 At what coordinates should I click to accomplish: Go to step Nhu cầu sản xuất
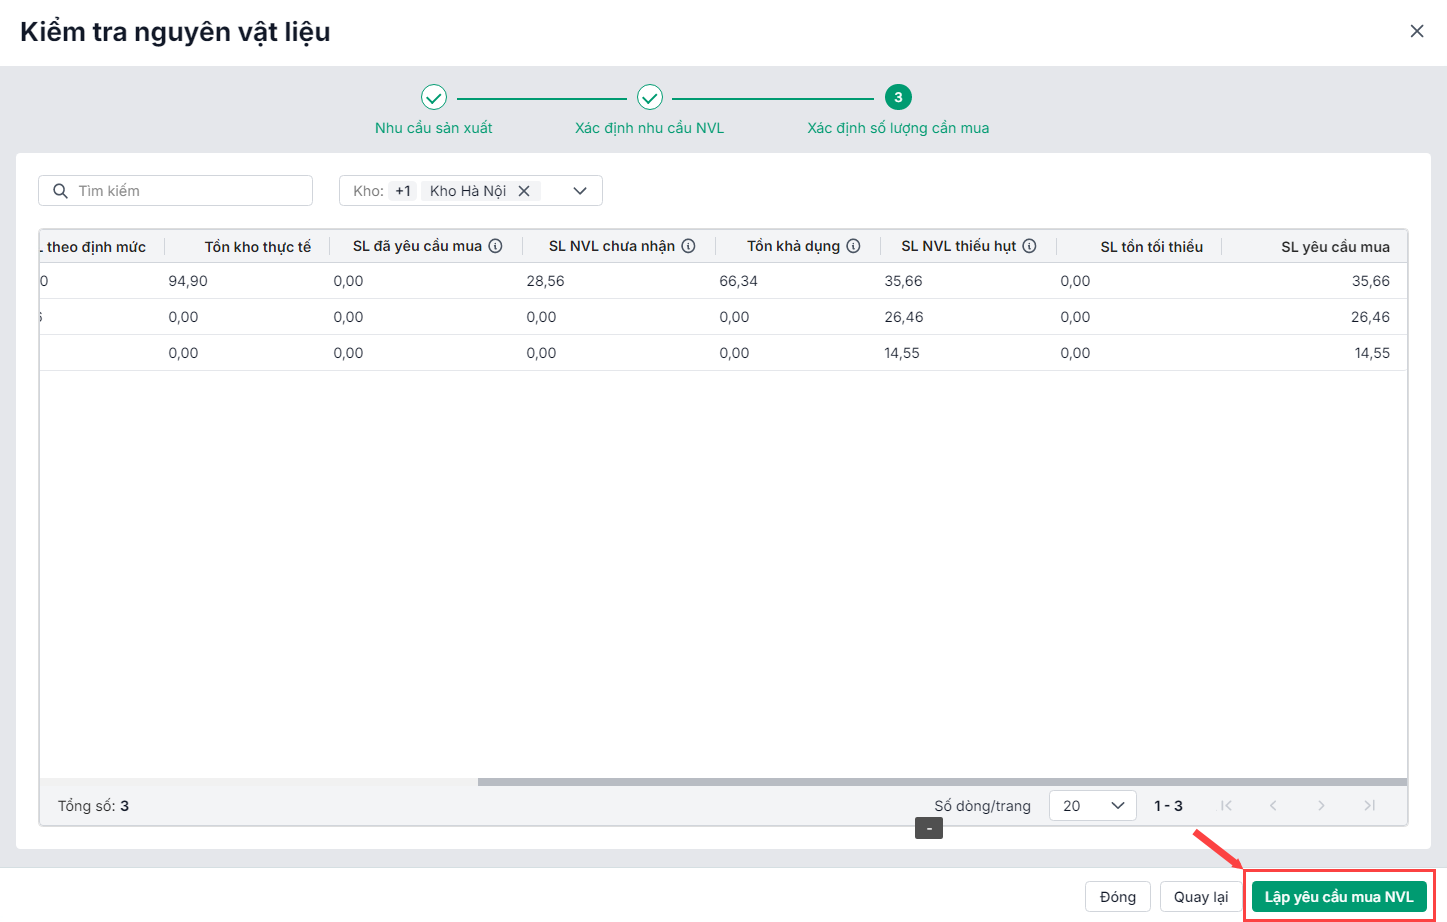tap(434, 98)
